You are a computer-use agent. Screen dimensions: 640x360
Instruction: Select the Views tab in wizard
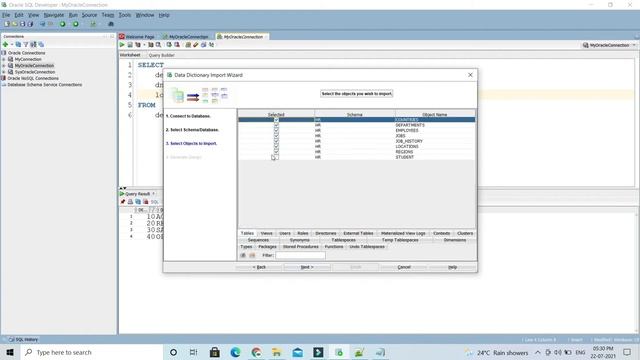click(267, 233)
